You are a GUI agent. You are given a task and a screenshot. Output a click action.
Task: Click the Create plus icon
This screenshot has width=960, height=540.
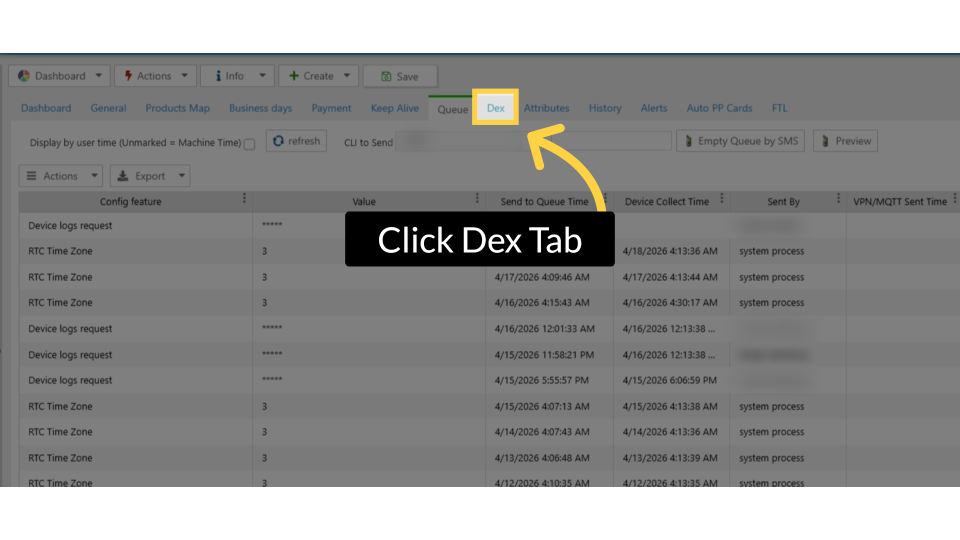293,76
